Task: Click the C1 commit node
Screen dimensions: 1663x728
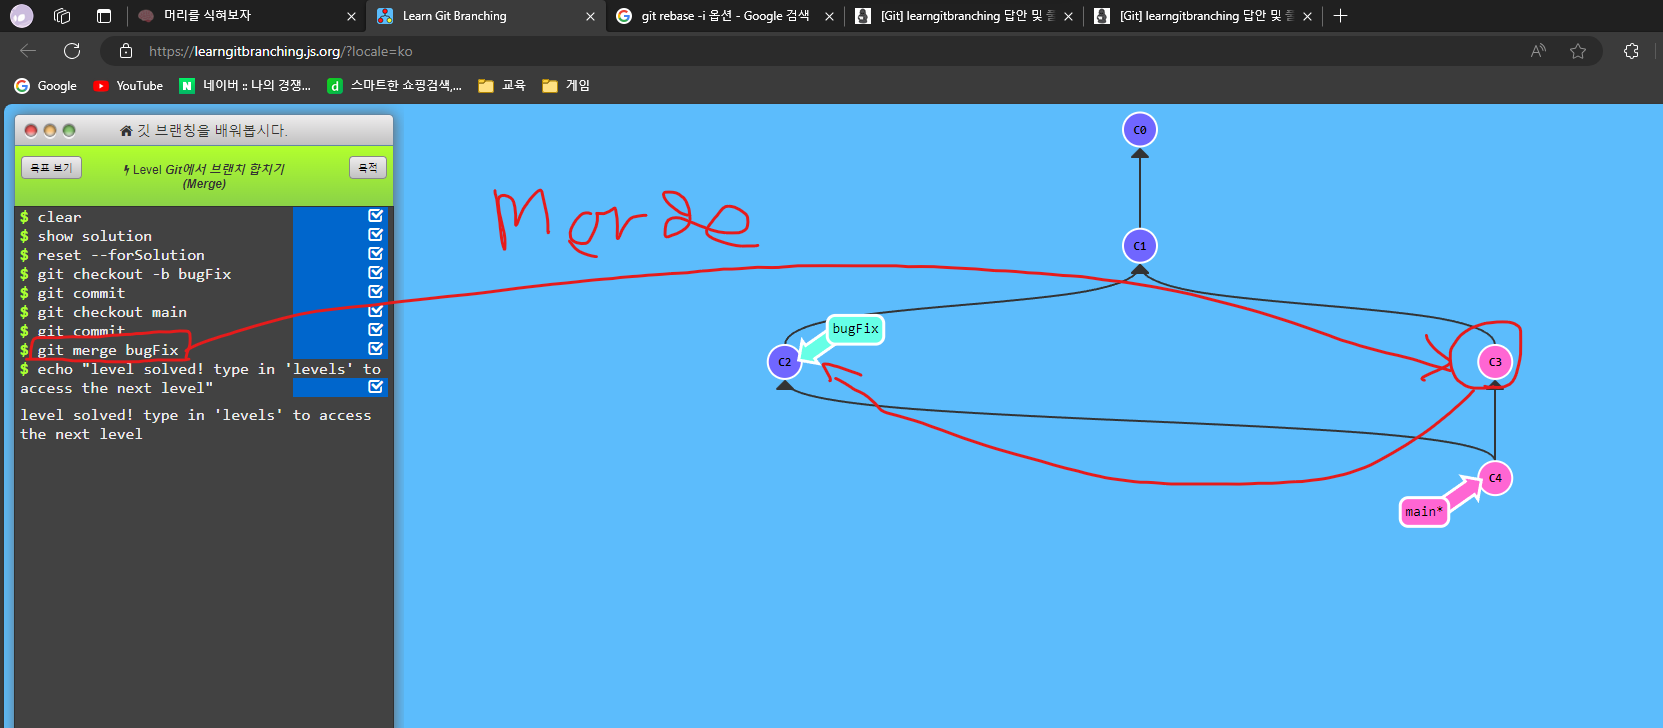Action: click(1140, 246)
